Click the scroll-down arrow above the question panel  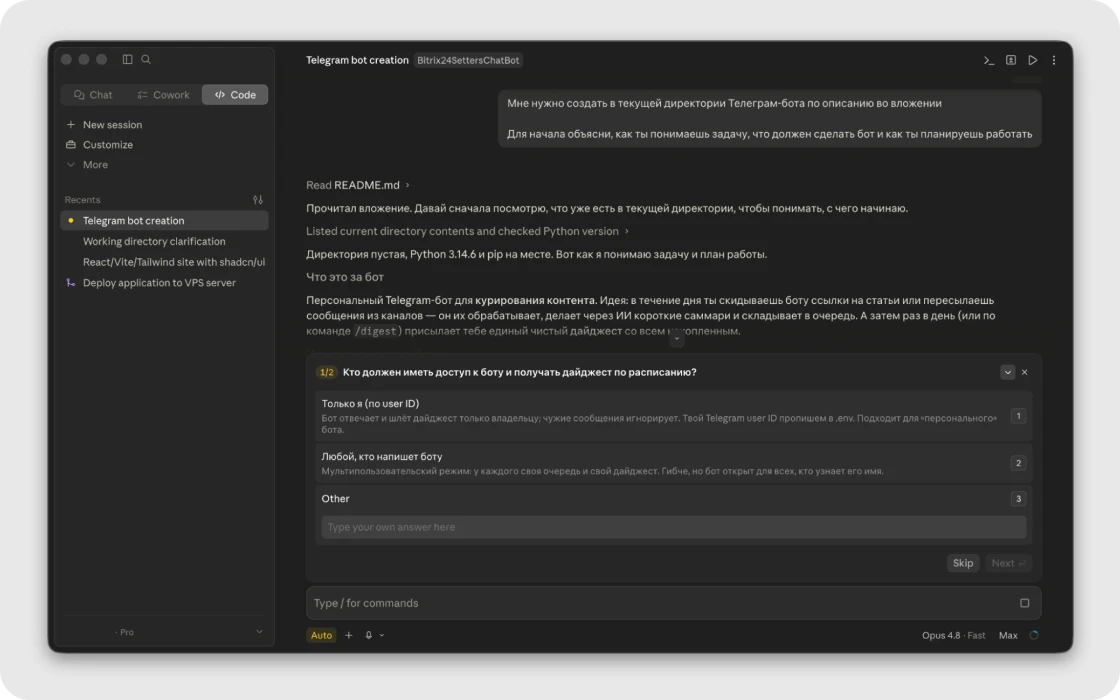[x=676, y=339]
